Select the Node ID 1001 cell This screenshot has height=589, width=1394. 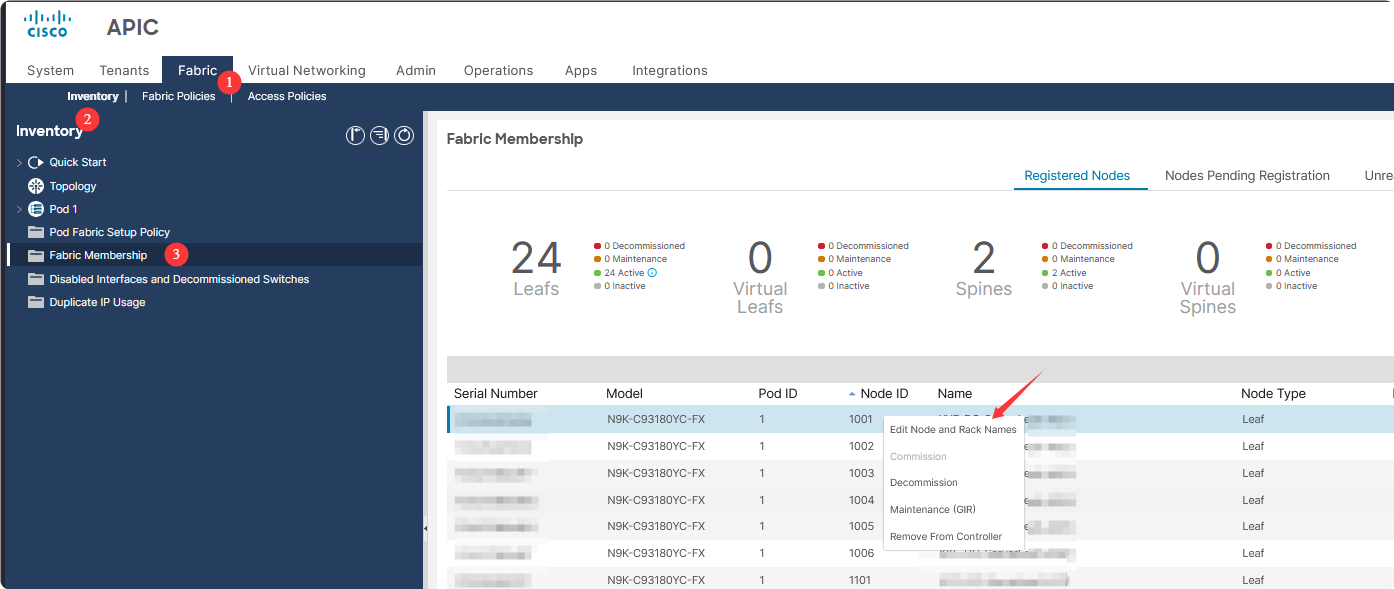point(861,419)
